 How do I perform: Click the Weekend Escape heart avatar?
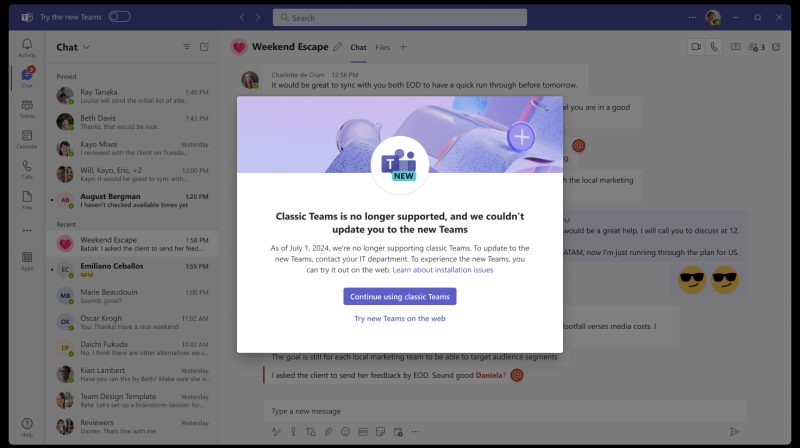coord(239,47)
